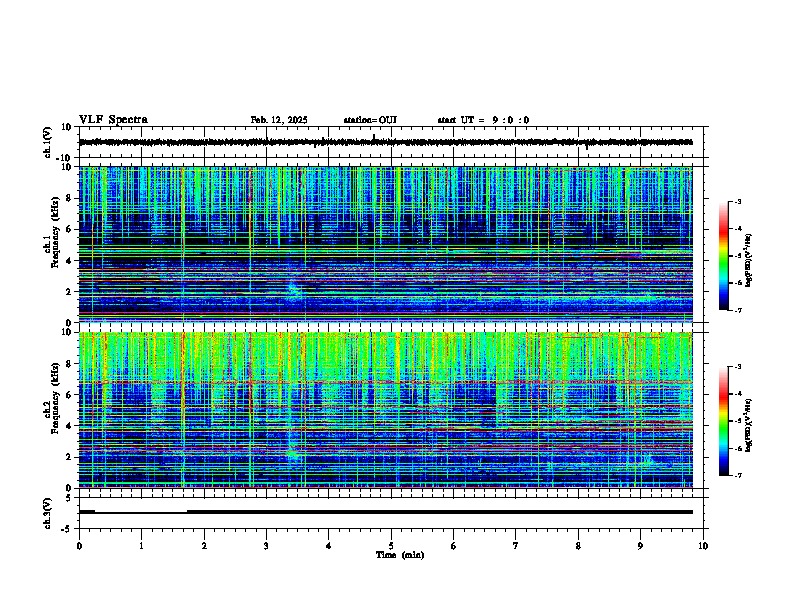Screen dimensions: 792x612
Task: Click the "4" kHz tick on ch.1 spectrogram
Action: (x=69, y=261)
